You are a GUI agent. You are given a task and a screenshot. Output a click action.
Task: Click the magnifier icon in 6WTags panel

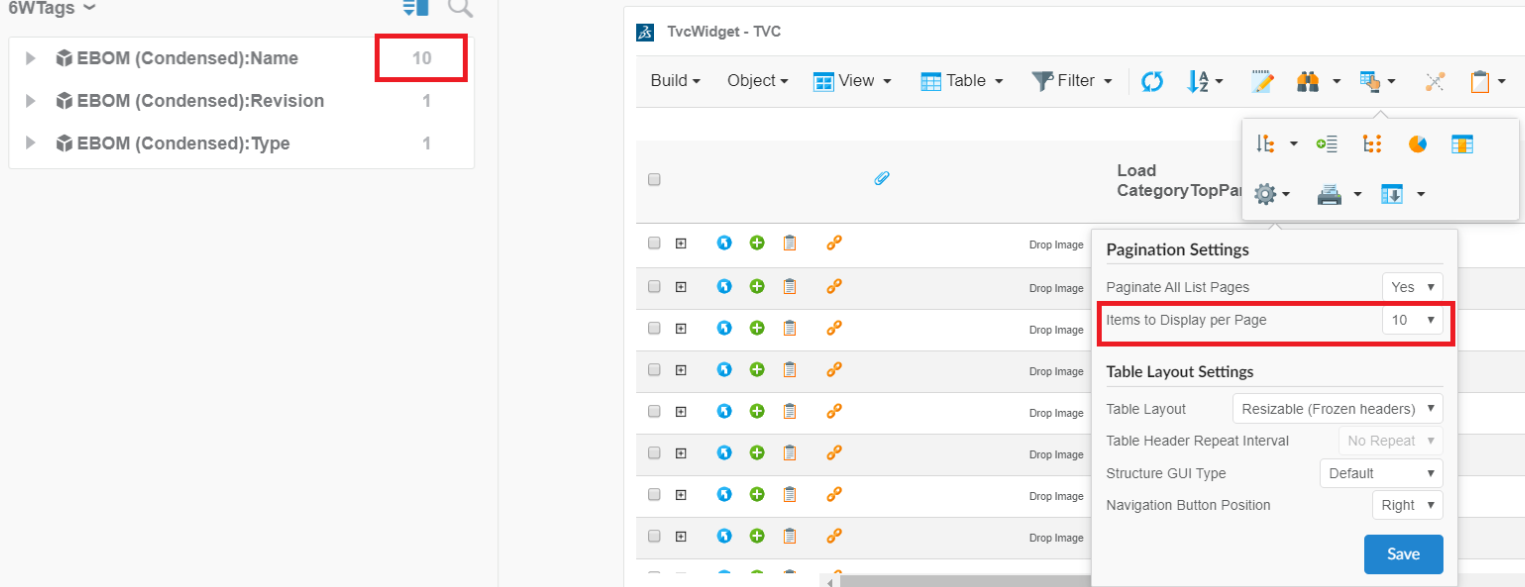point(460,8)
